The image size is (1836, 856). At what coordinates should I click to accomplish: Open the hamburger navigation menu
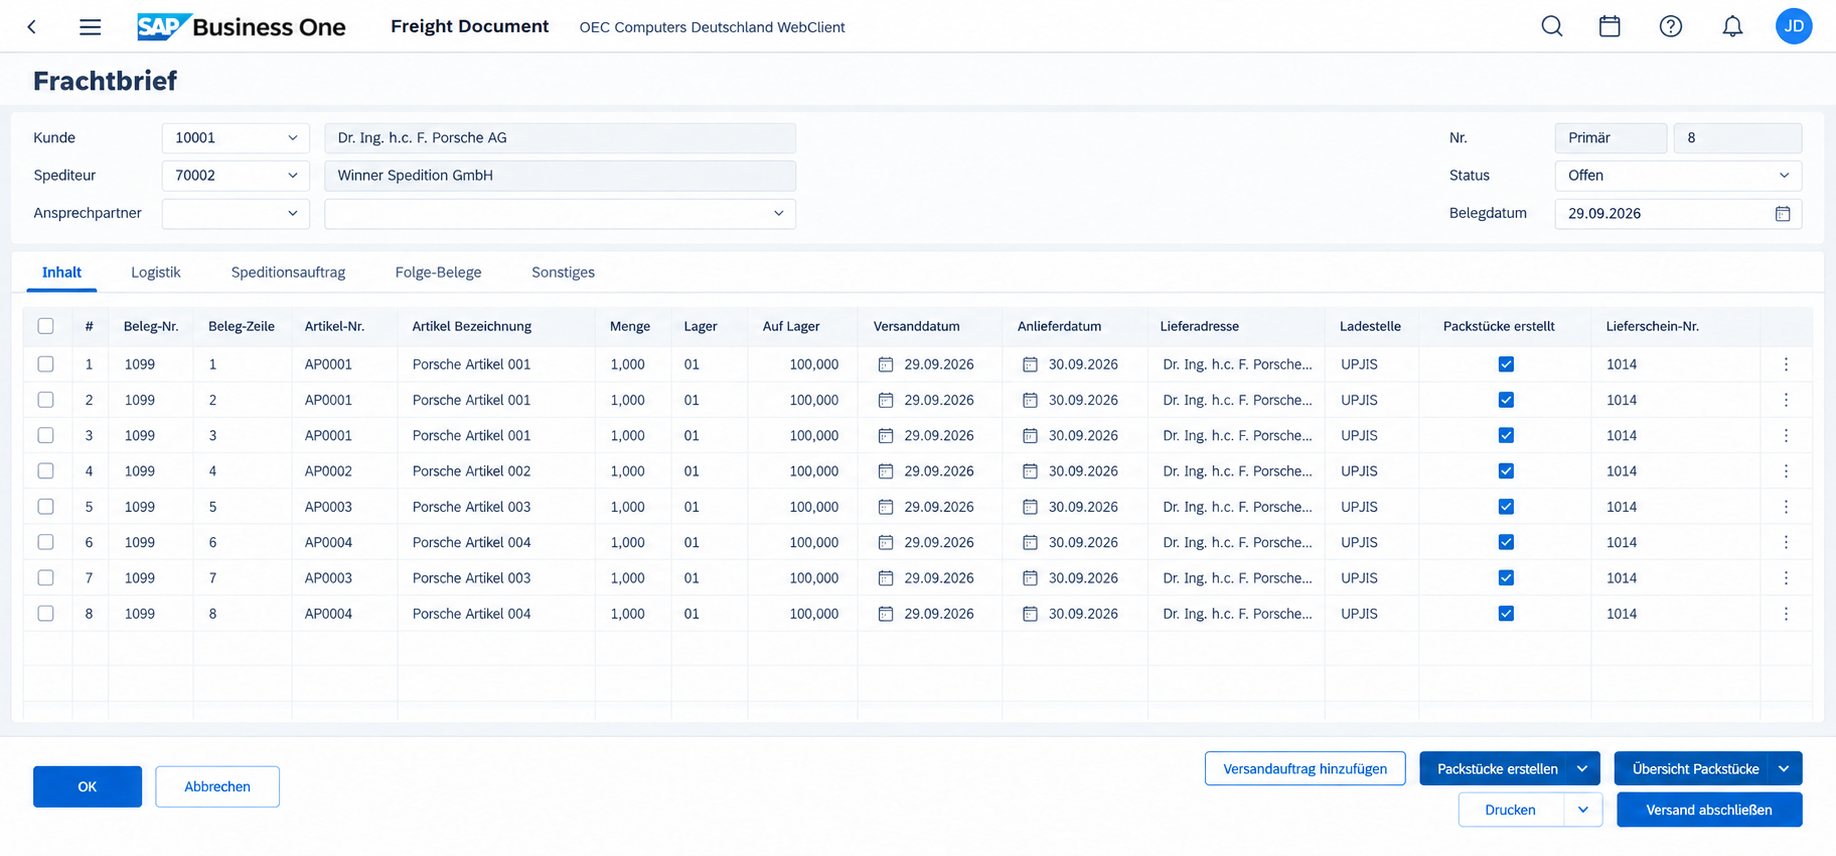(90, 27)
